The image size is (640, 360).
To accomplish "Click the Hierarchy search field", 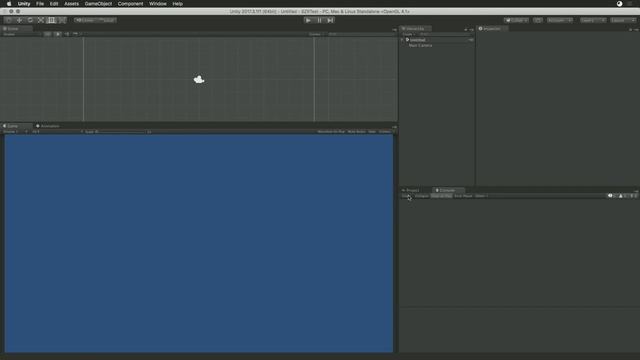I will tap(446, 34).
